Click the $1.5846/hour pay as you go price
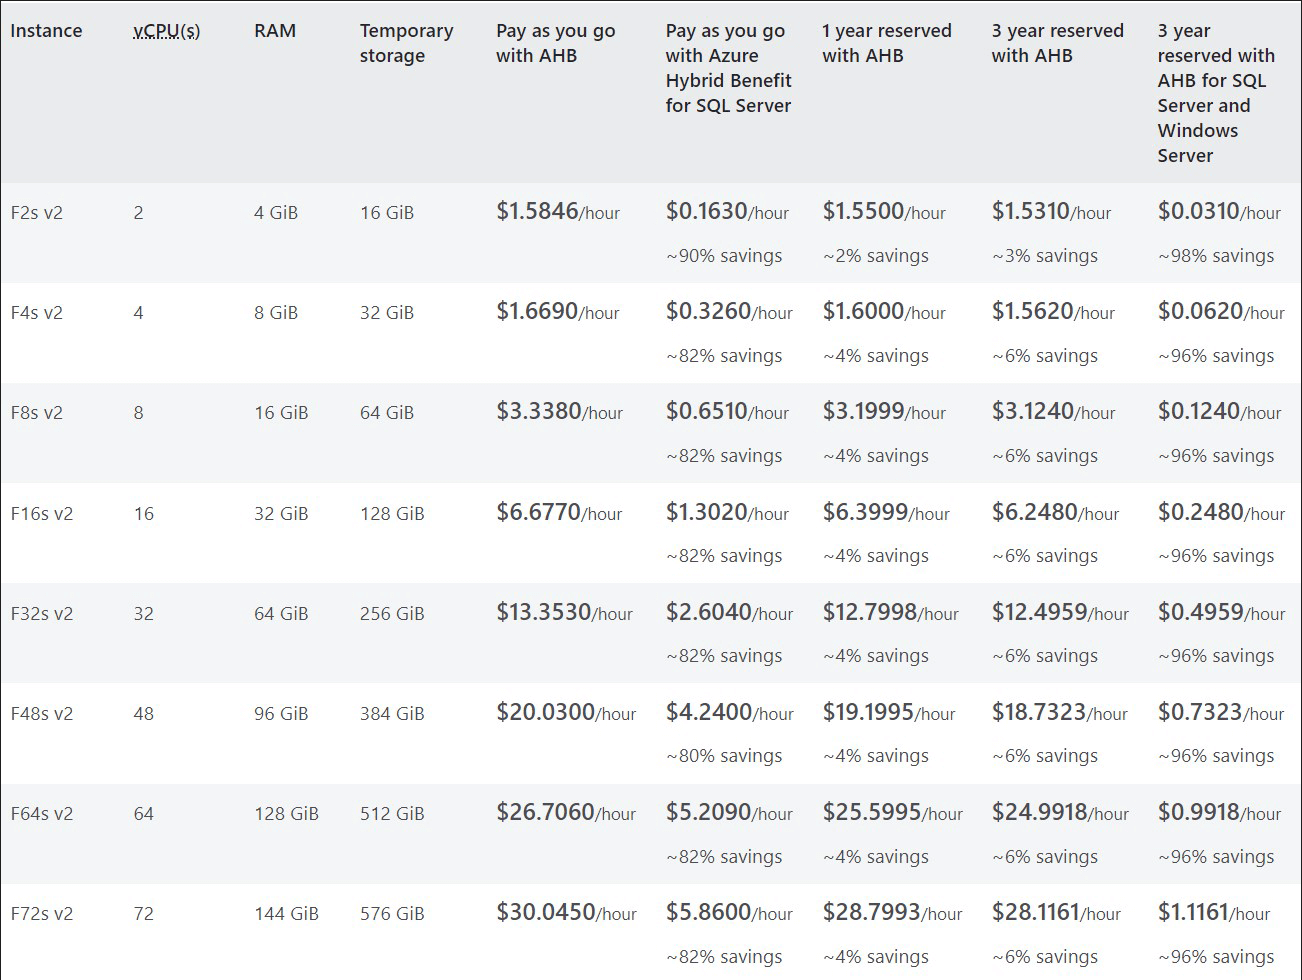The height and width of the screenshot is (980, 1302). 558,212
